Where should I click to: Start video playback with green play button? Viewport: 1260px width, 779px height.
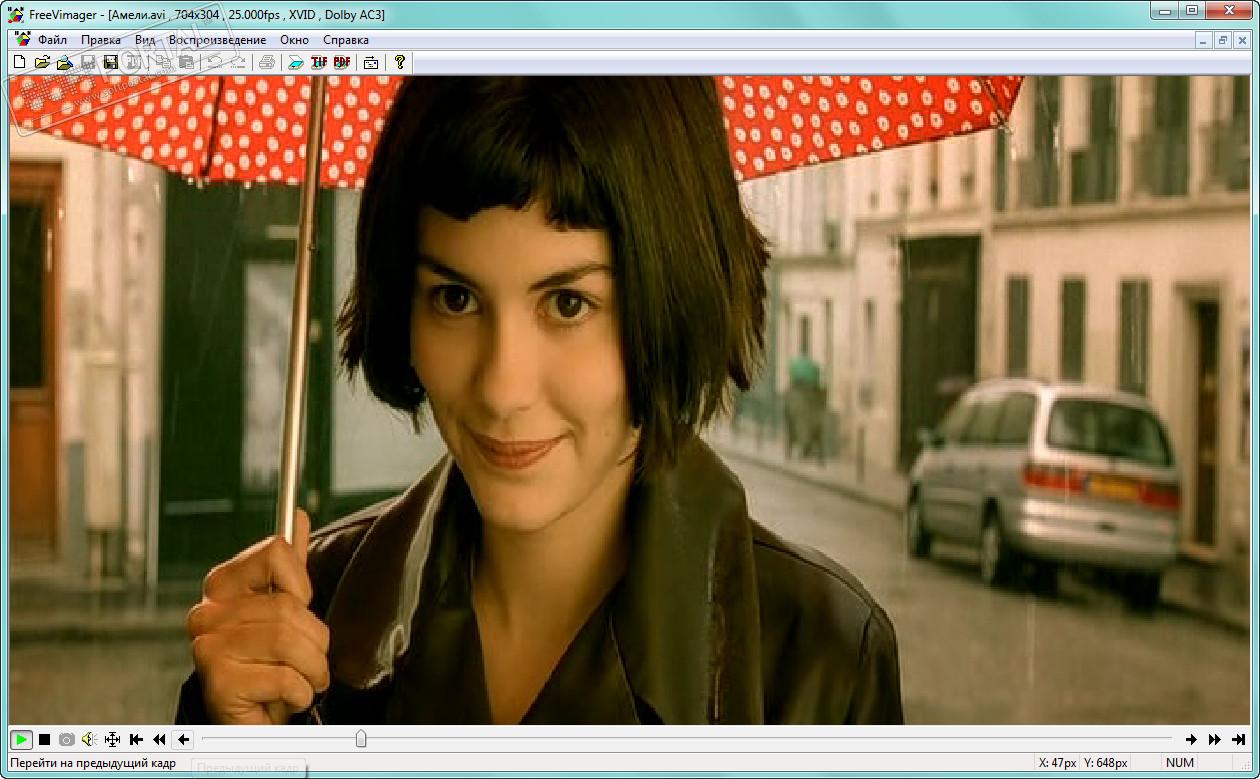coord(21,739)
